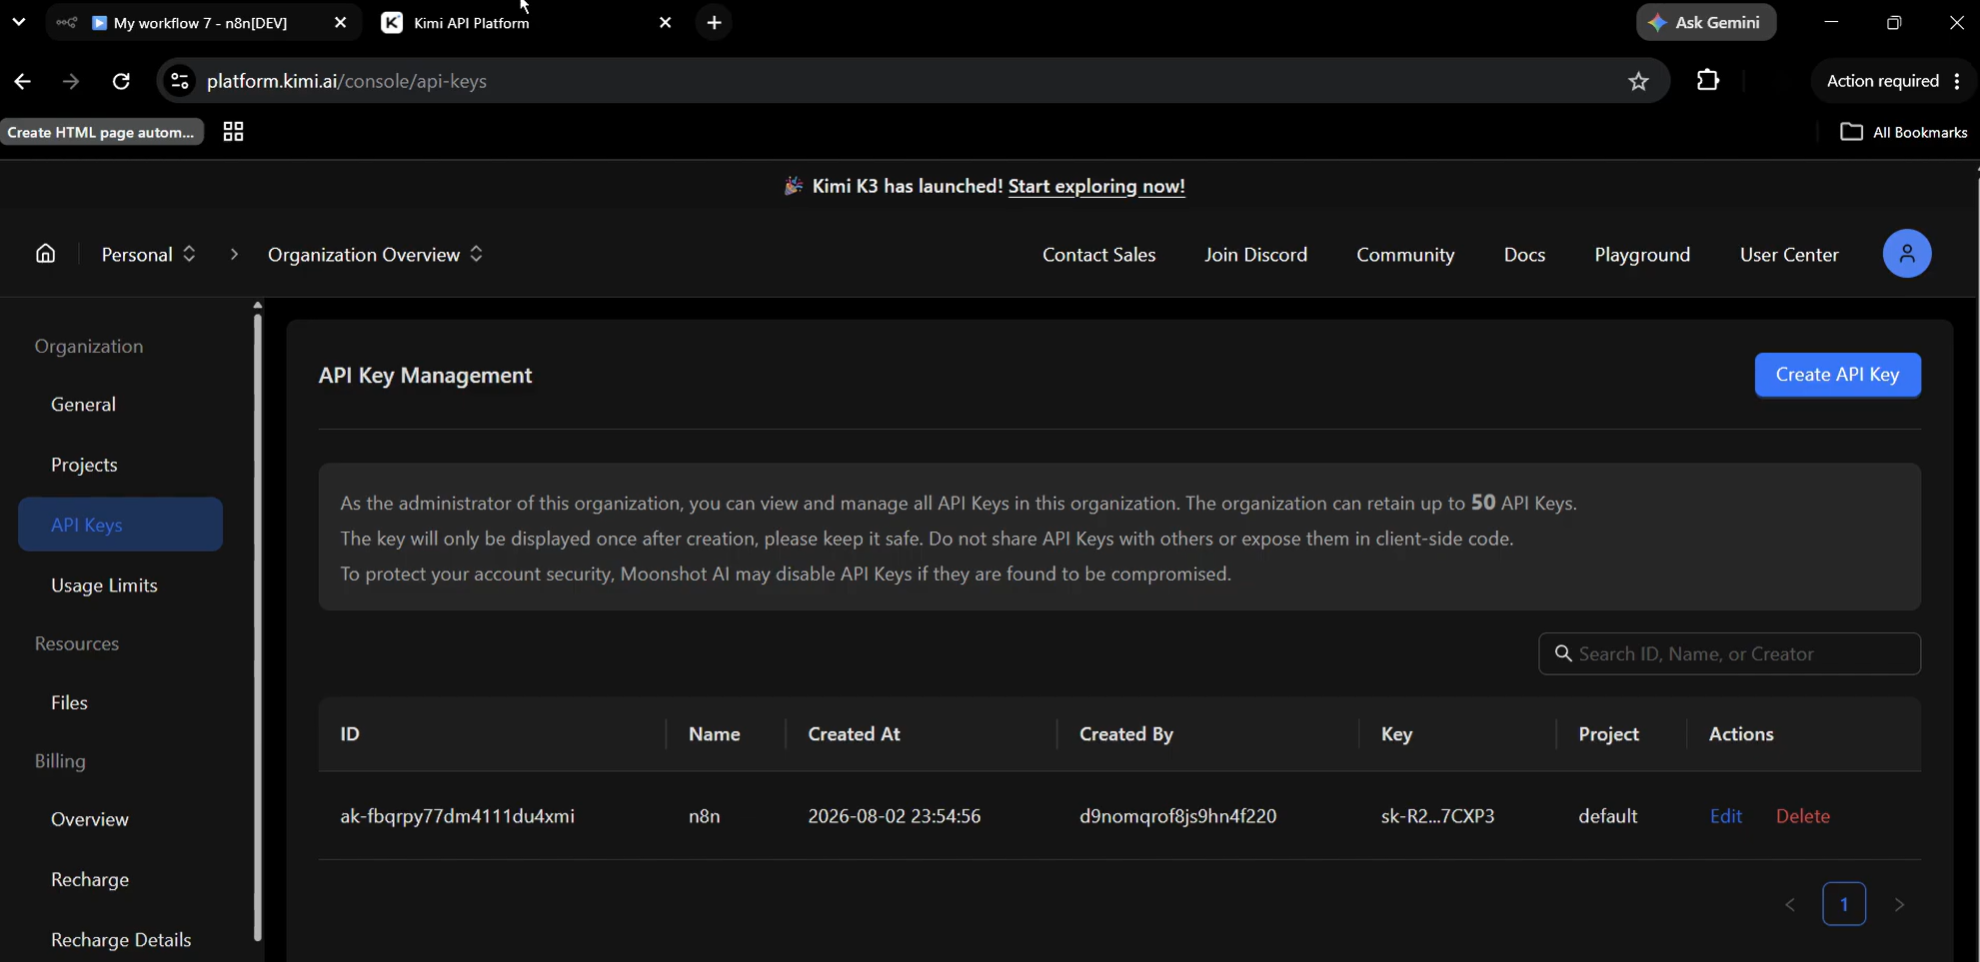Close the Kimi API Platform tab

click(665, 22)
